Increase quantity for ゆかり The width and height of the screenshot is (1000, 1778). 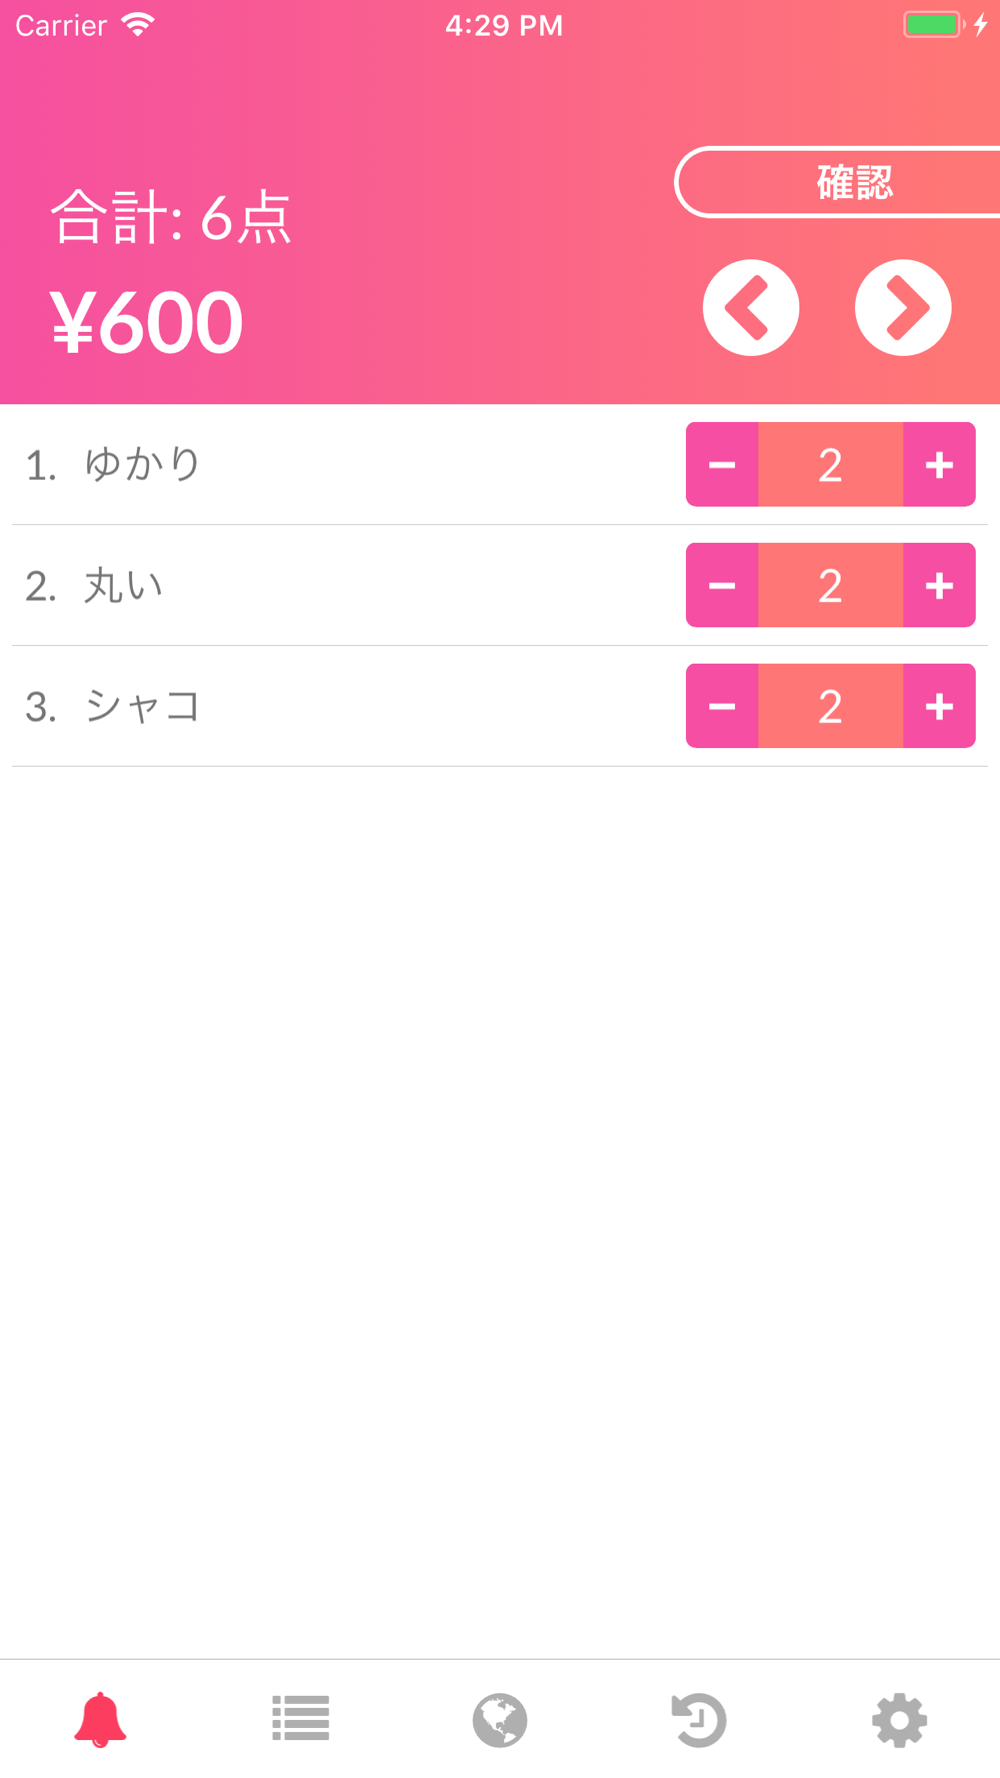pyautogui.click(x=939, y=465)
